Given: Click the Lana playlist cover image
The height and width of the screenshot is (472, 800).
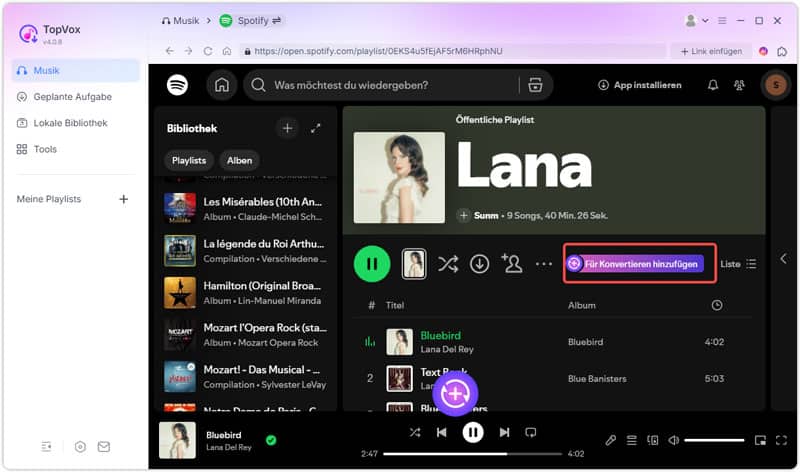Looking at the screenshot, I should 399,178.
